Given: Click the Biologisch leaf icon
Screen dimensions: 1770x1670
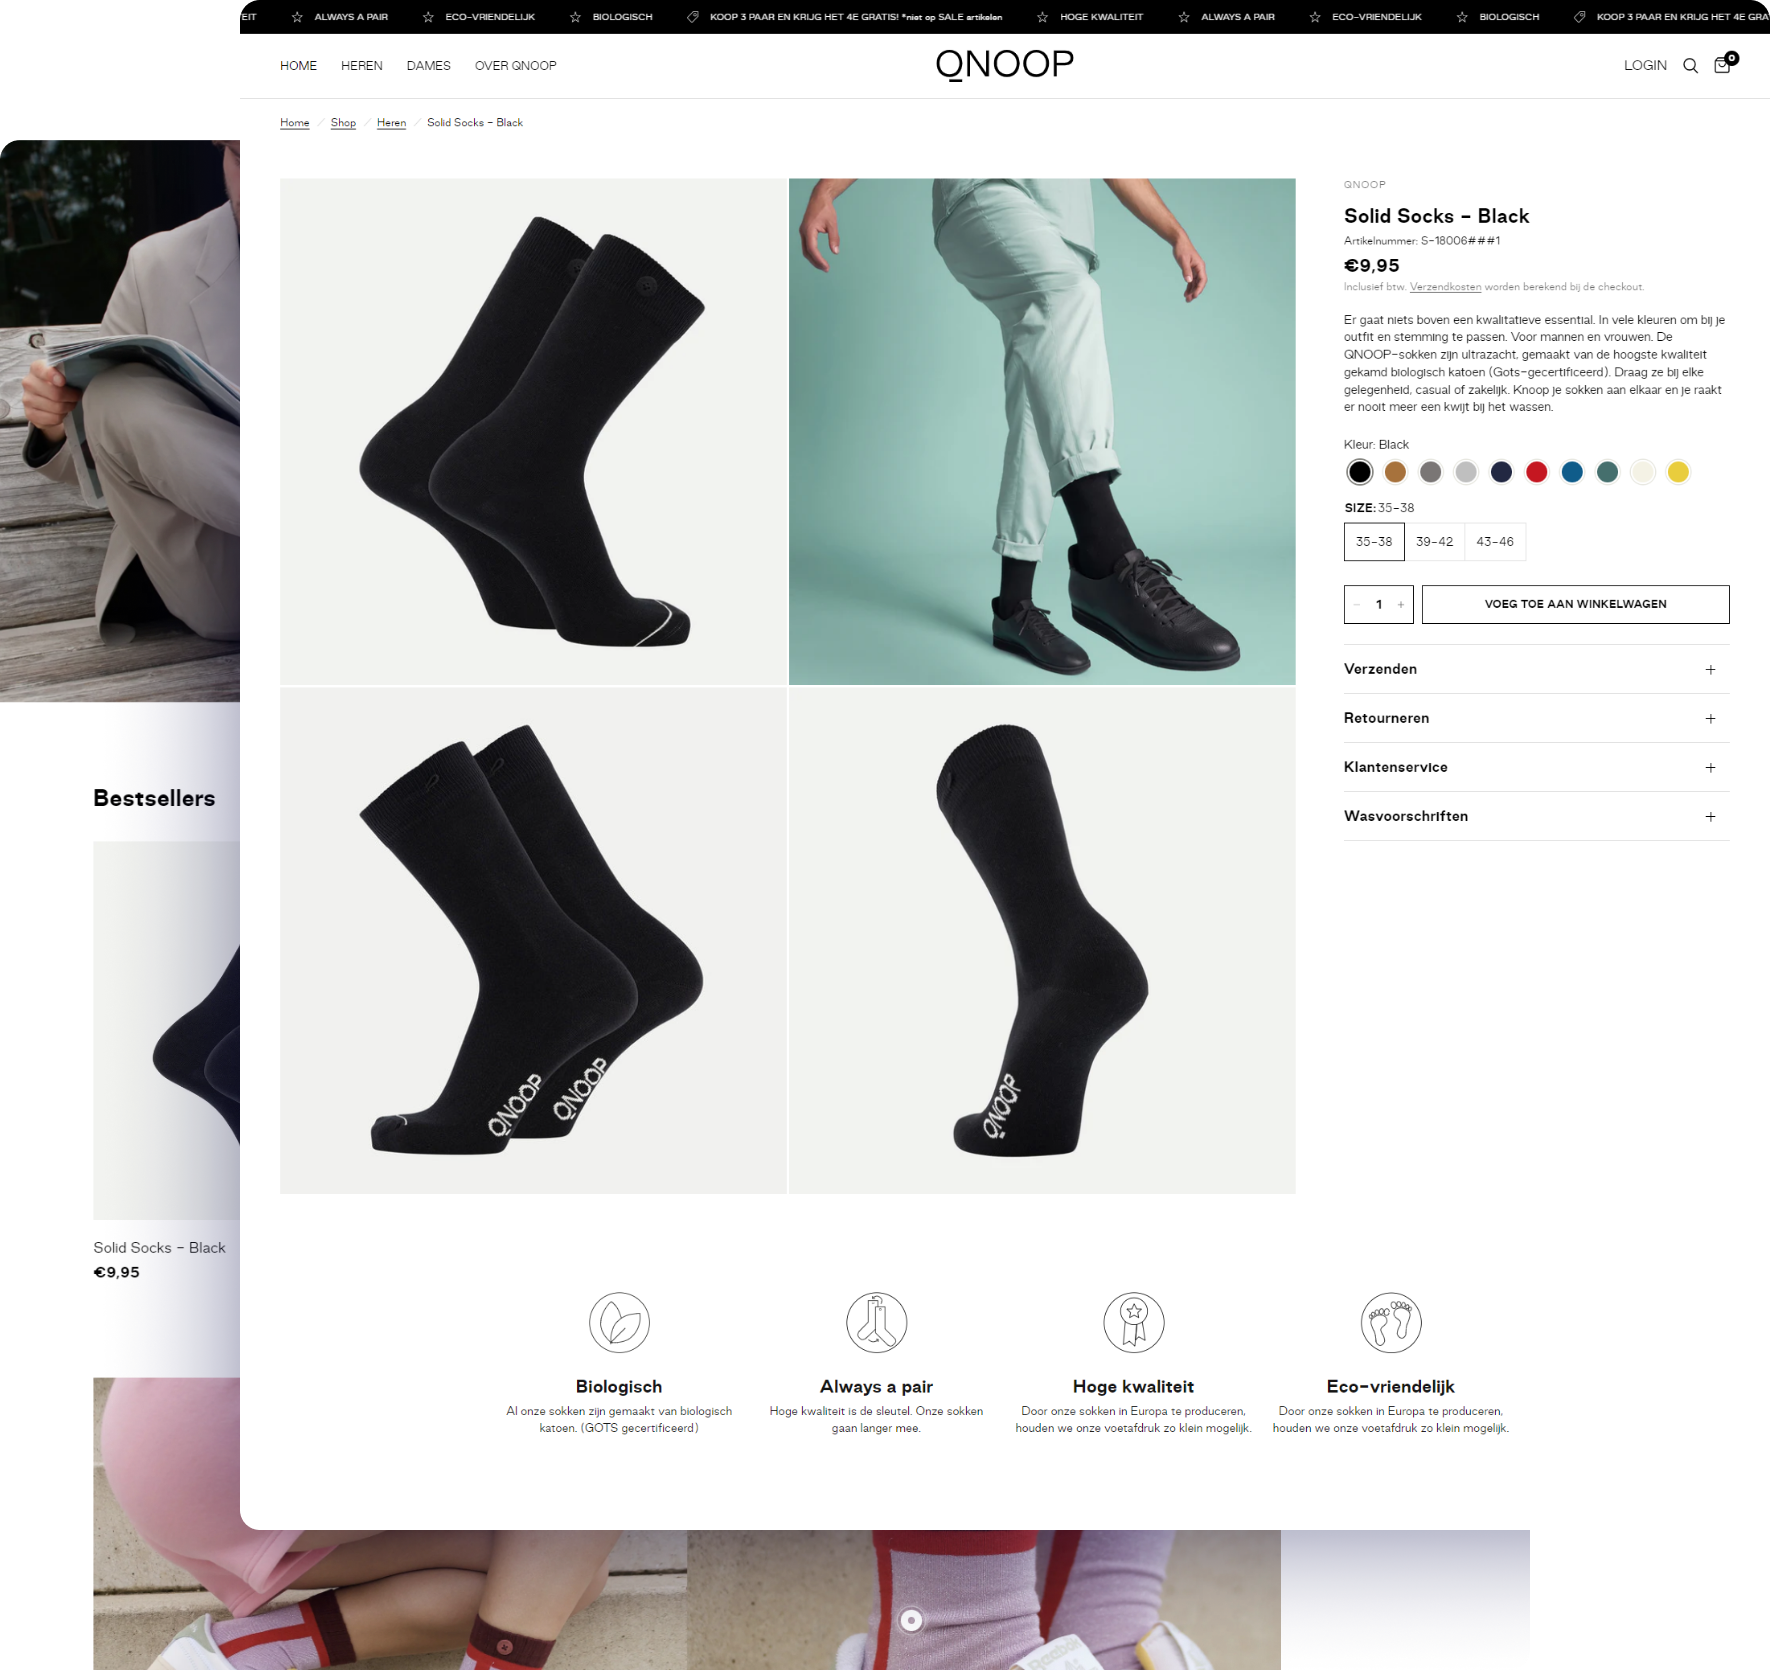Looking at the screenshot, I should coord(619,1322).
